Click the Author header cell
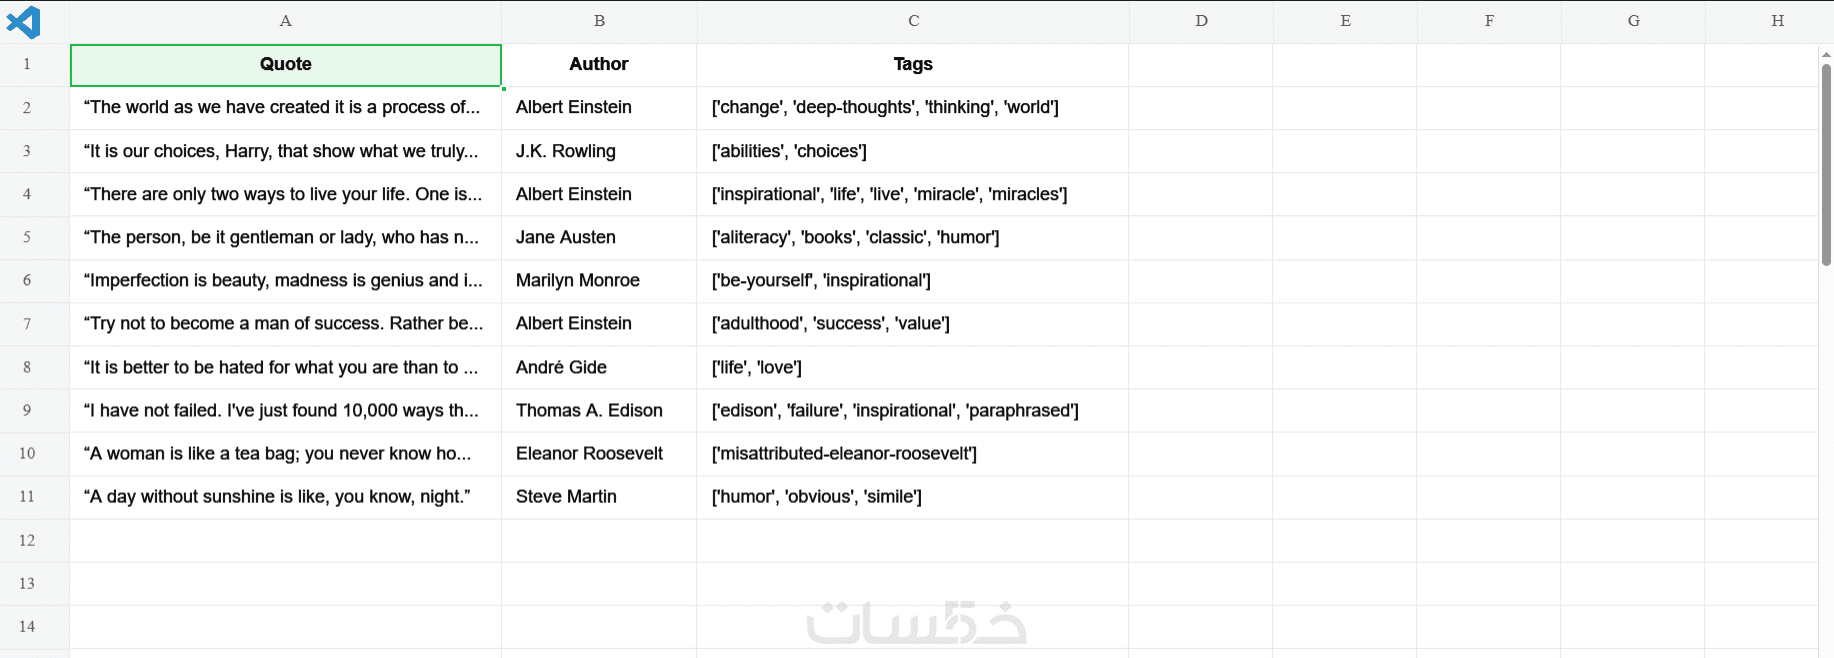1834x658 pixels. 598,65
